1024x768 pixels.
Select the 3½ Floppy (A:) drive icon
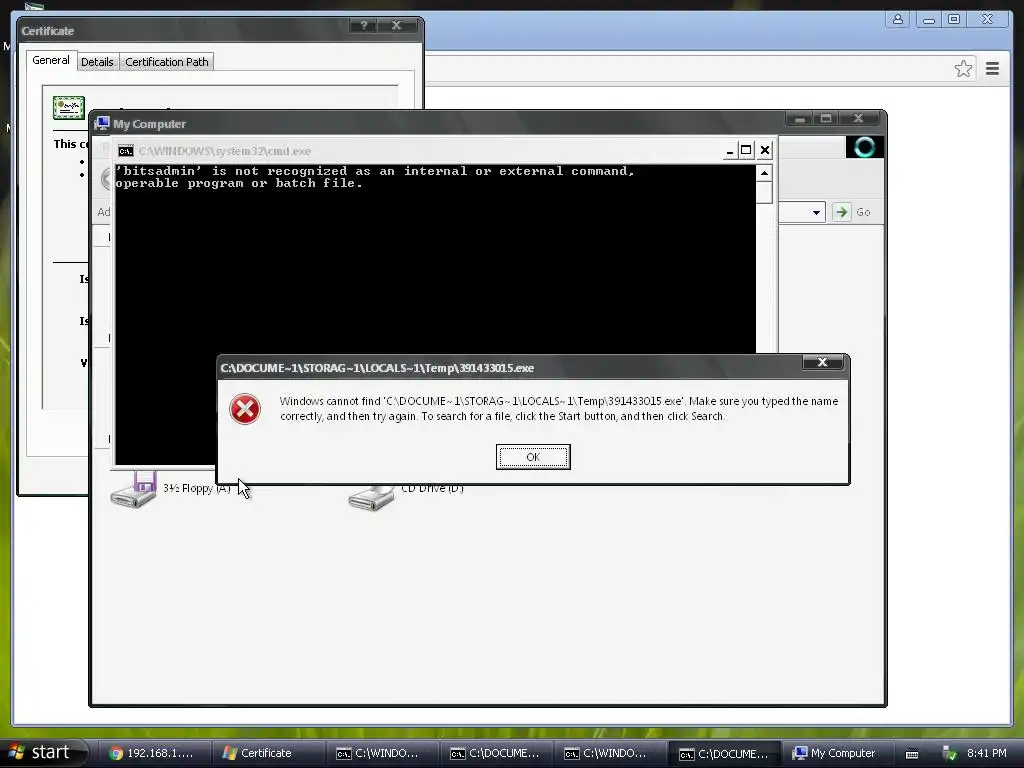(x=134, y=490)
